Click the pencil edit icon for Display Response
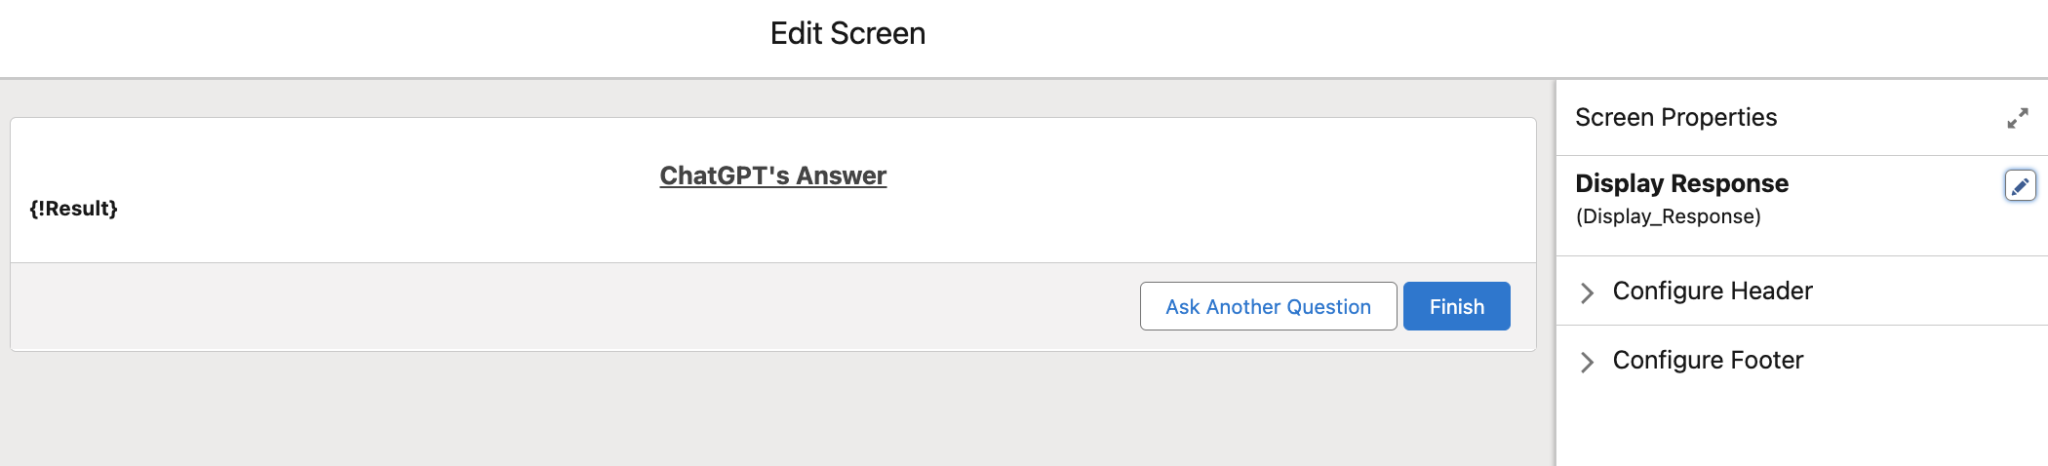This screenshot has height=466, width=2048. tap(2019, 186)
